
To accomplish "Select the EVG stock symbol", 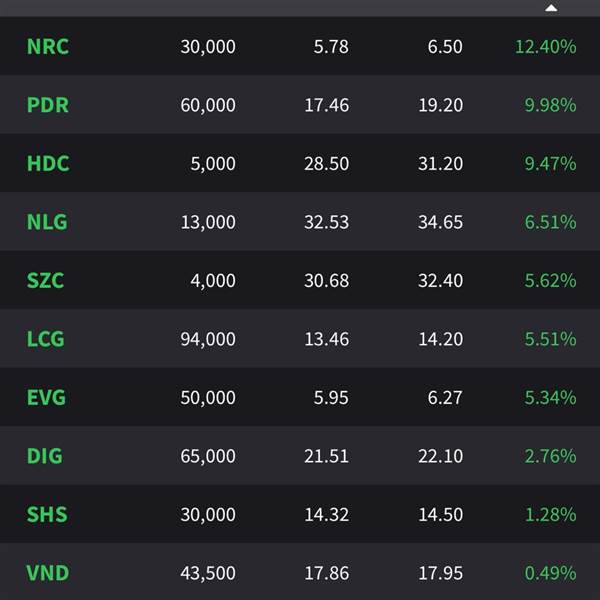I will coord(46,398).
